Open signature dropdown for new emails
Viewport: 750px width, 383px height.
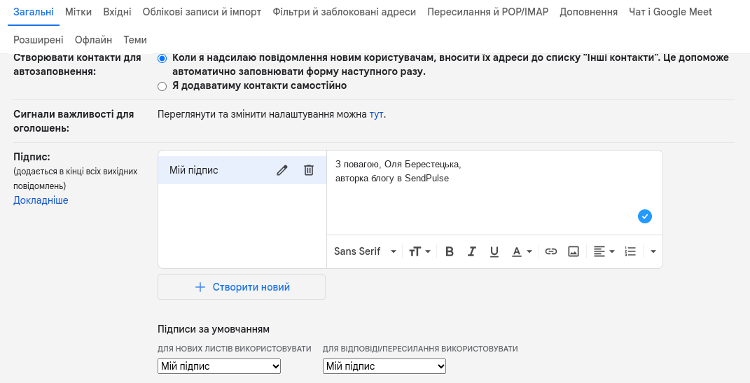[219, 367]
